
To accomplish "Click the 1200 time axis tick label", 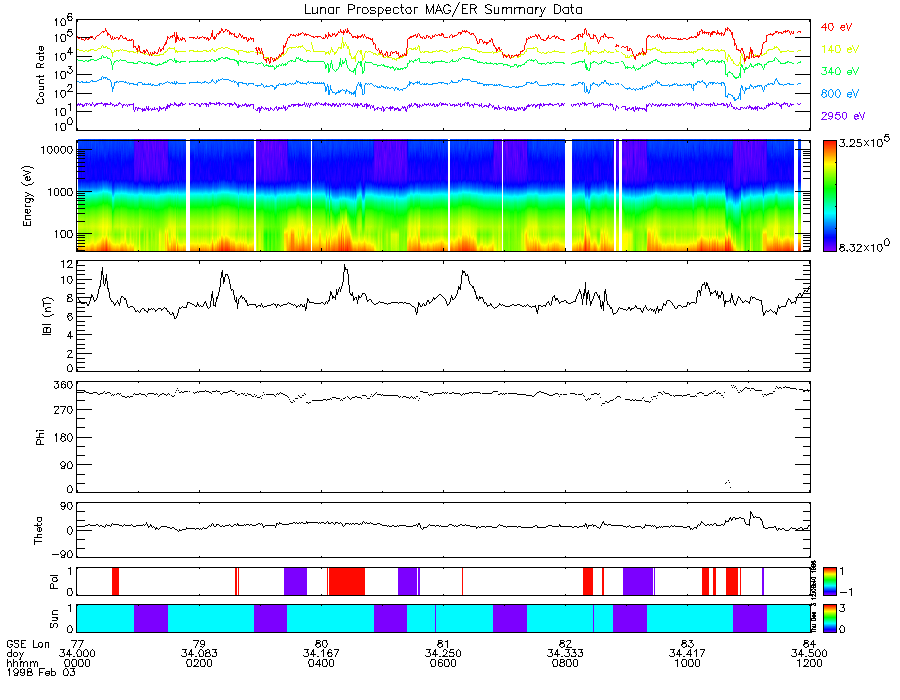I will [x=809, y=663].
